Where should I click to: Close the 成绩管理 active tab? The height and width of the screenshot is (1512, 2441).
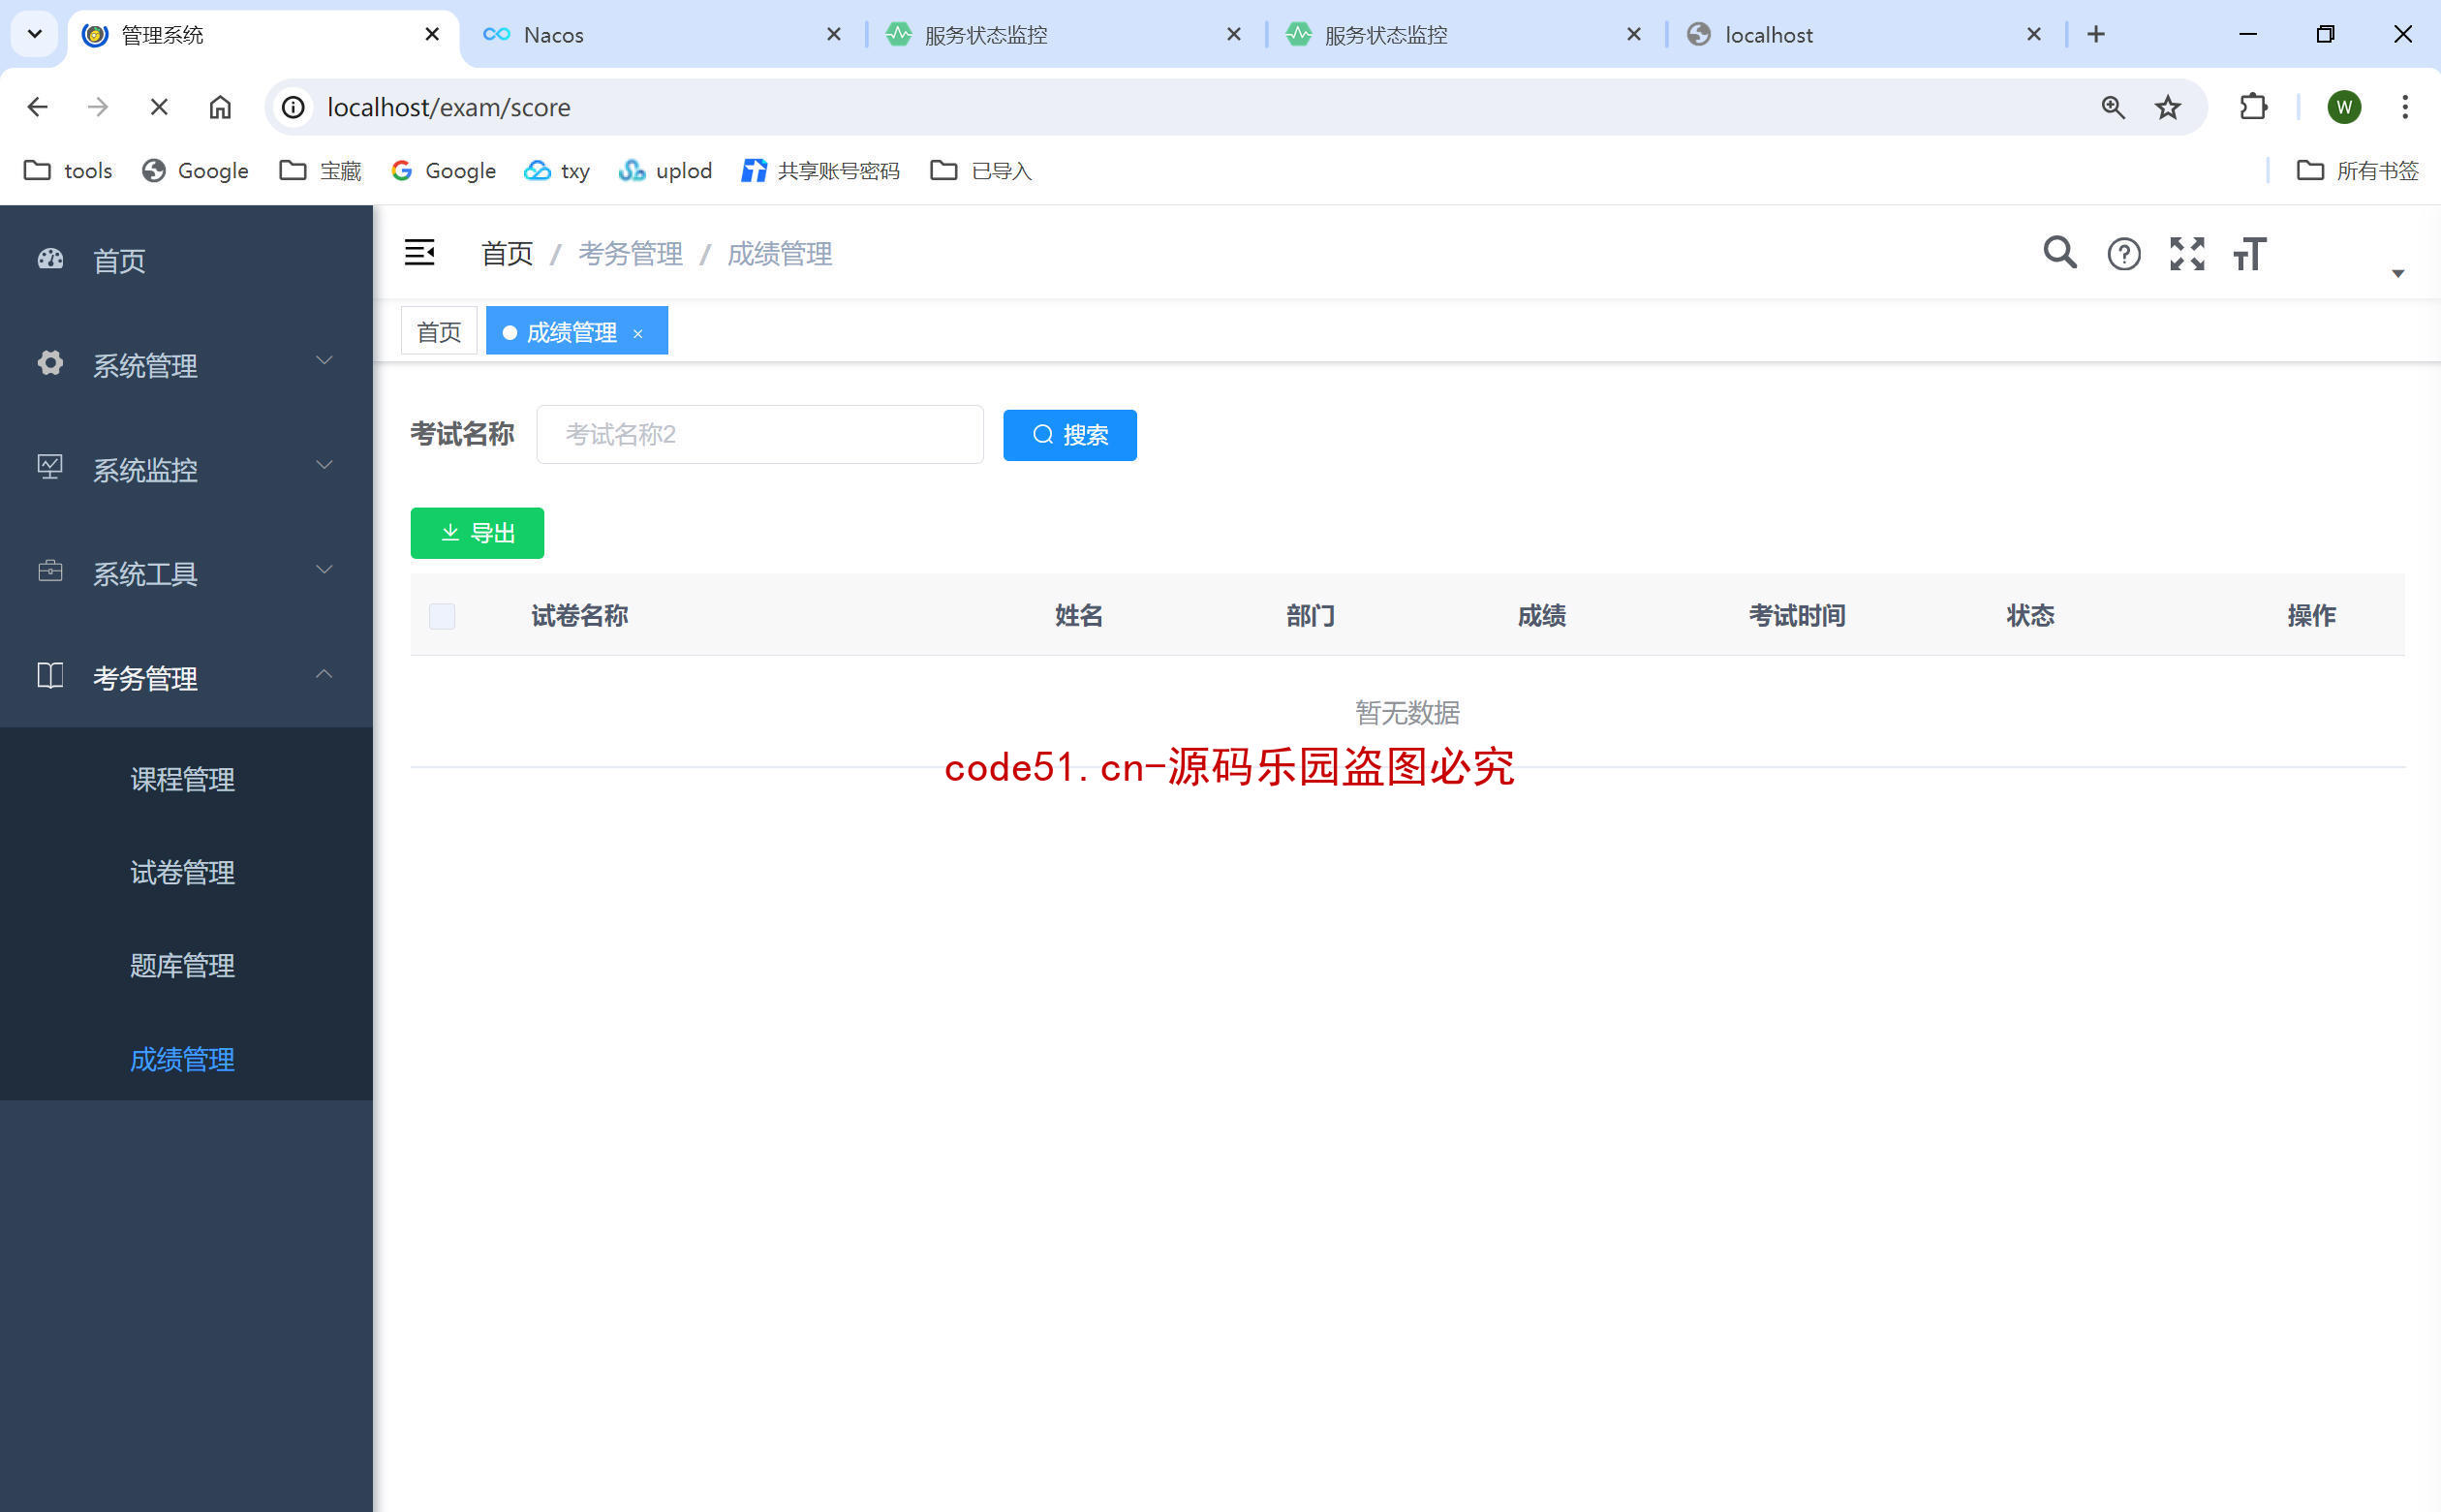tap(643, 331)
